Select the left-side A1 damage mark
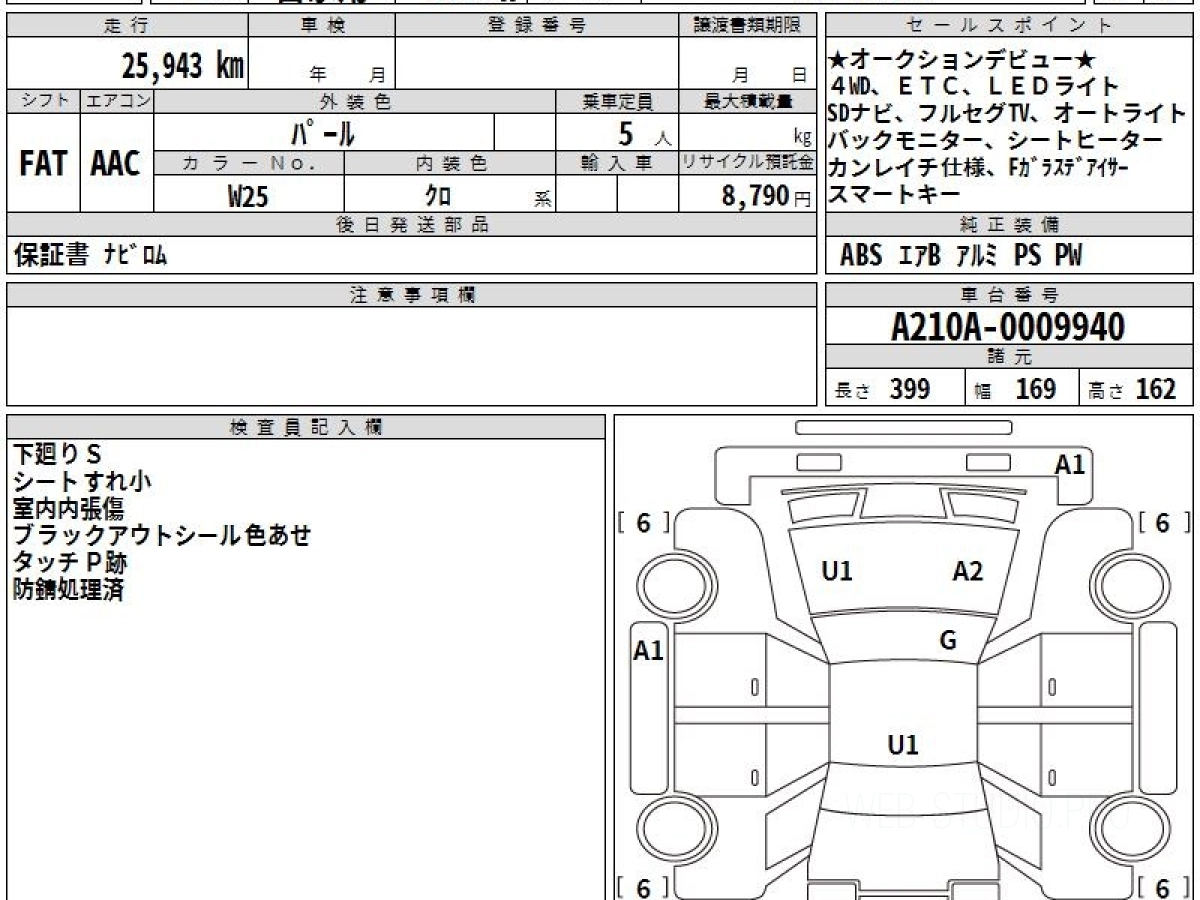Screen dimensions: 1200x900 tap(650, 650)
